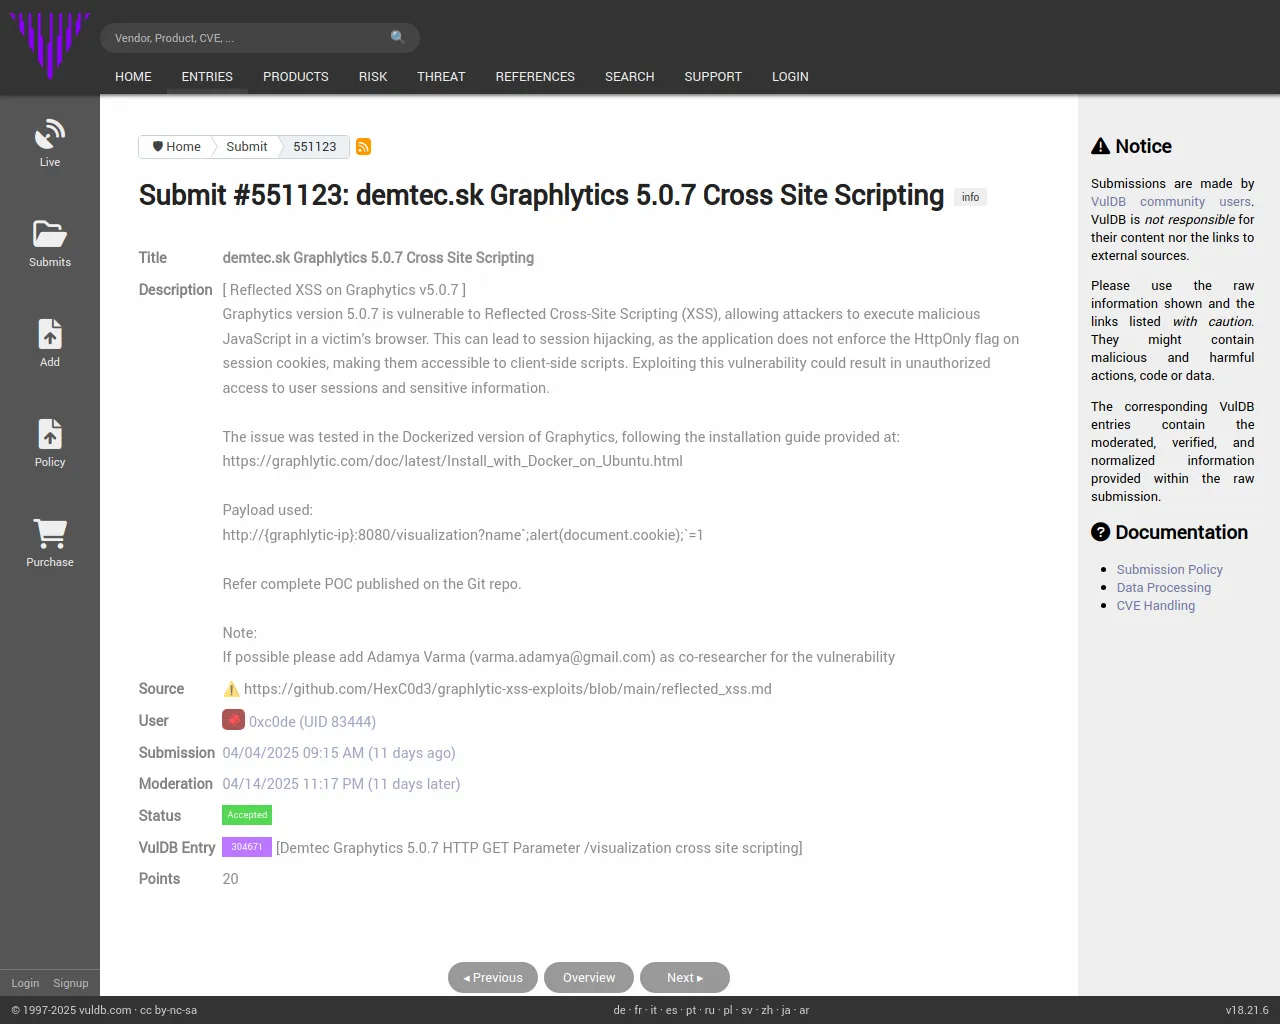Switch language to fr
The height and width of the screenshot is (1024, 1280).
pyautogui.click(x=638, y=1010)
